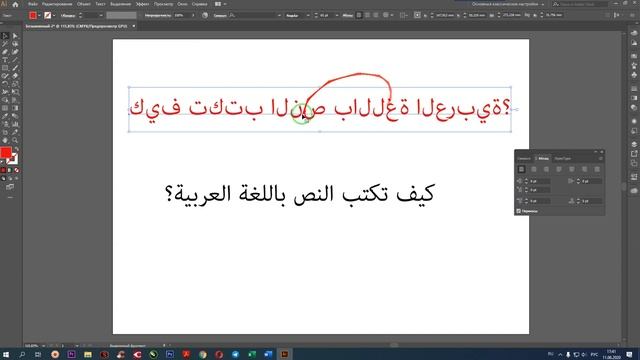Click the Stroke swatch in the toolbar

coord(13,159)
